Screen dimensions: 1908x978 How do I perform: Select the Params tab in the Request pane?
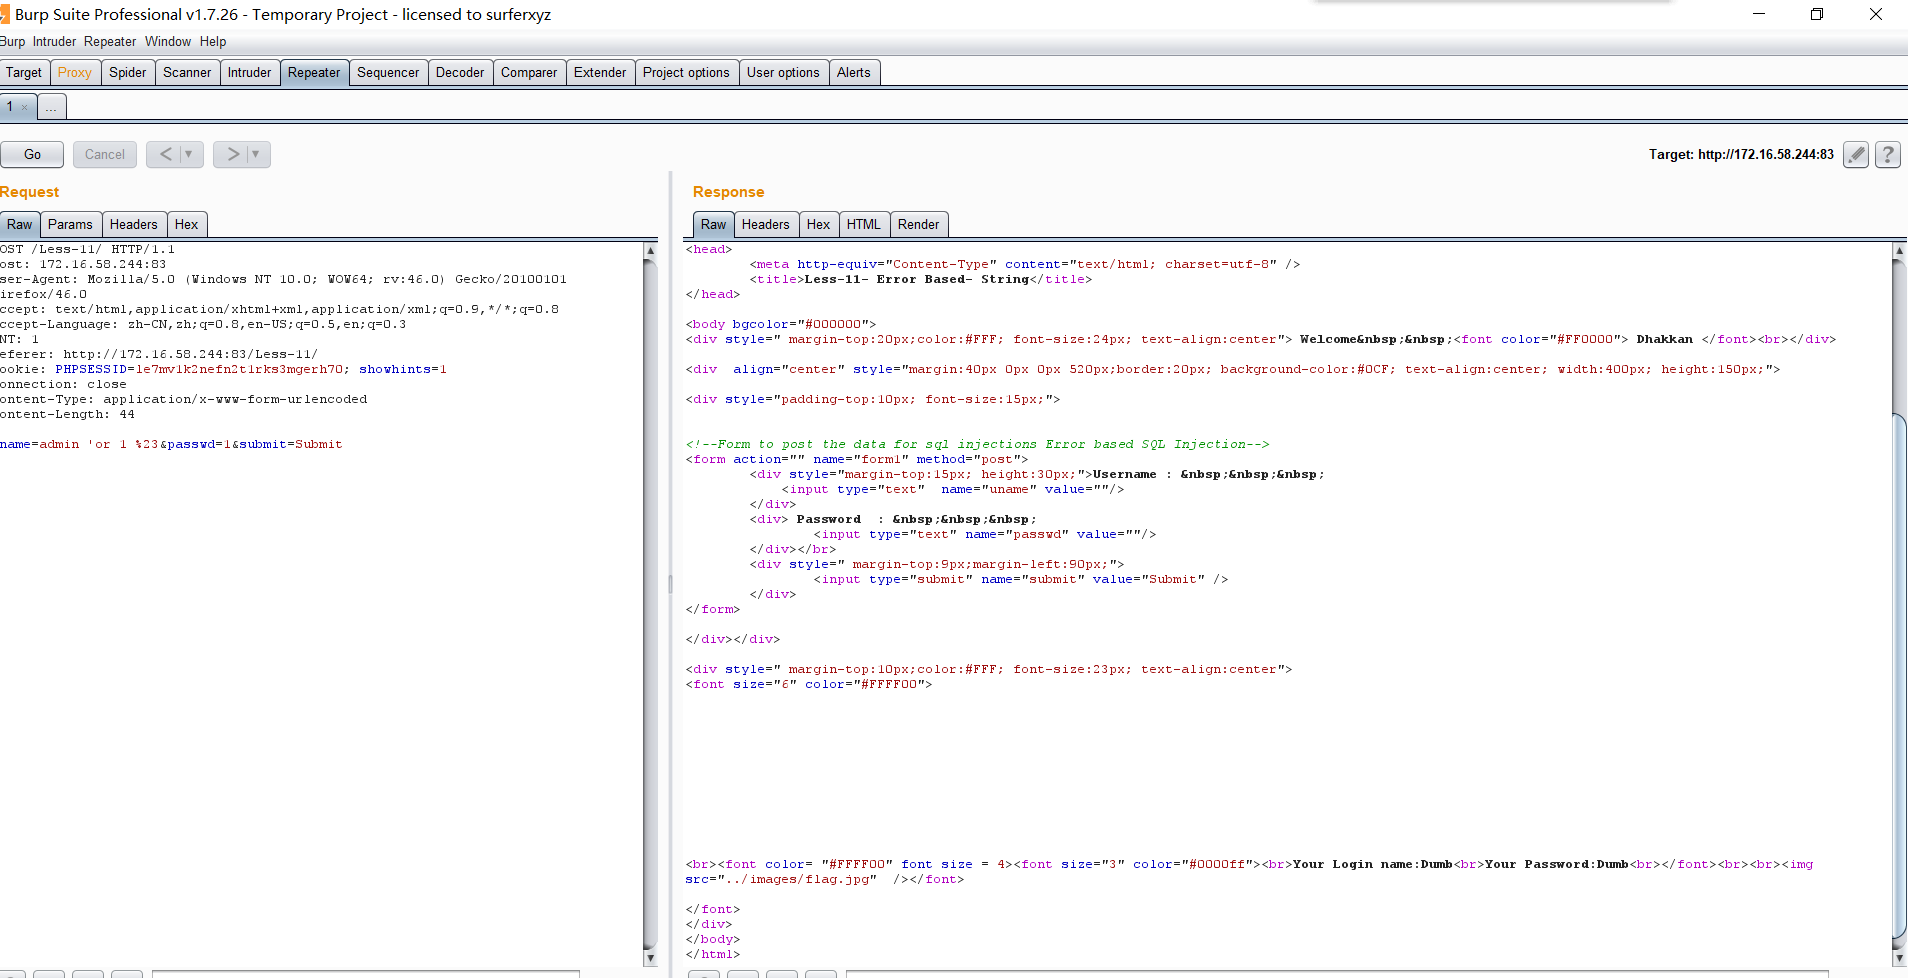pyautogui.click(x=70, y=224)
